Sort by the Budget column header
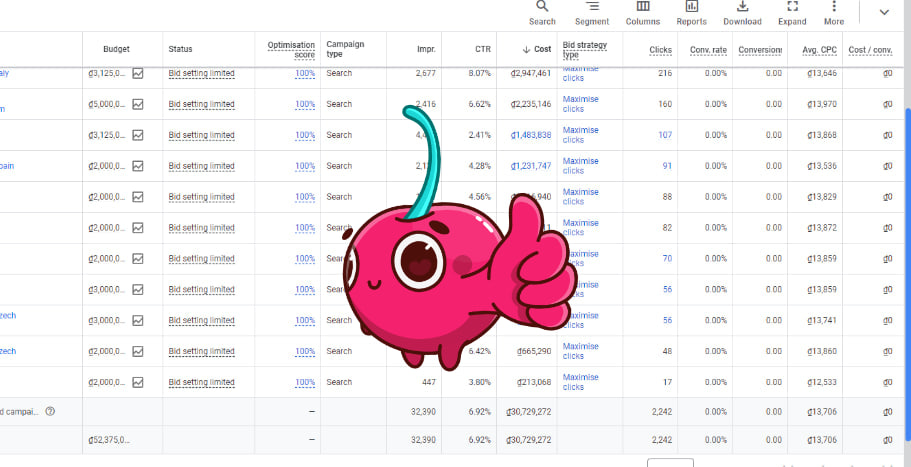The width and height of the screenshot is (911, 467). pos(116,49)
